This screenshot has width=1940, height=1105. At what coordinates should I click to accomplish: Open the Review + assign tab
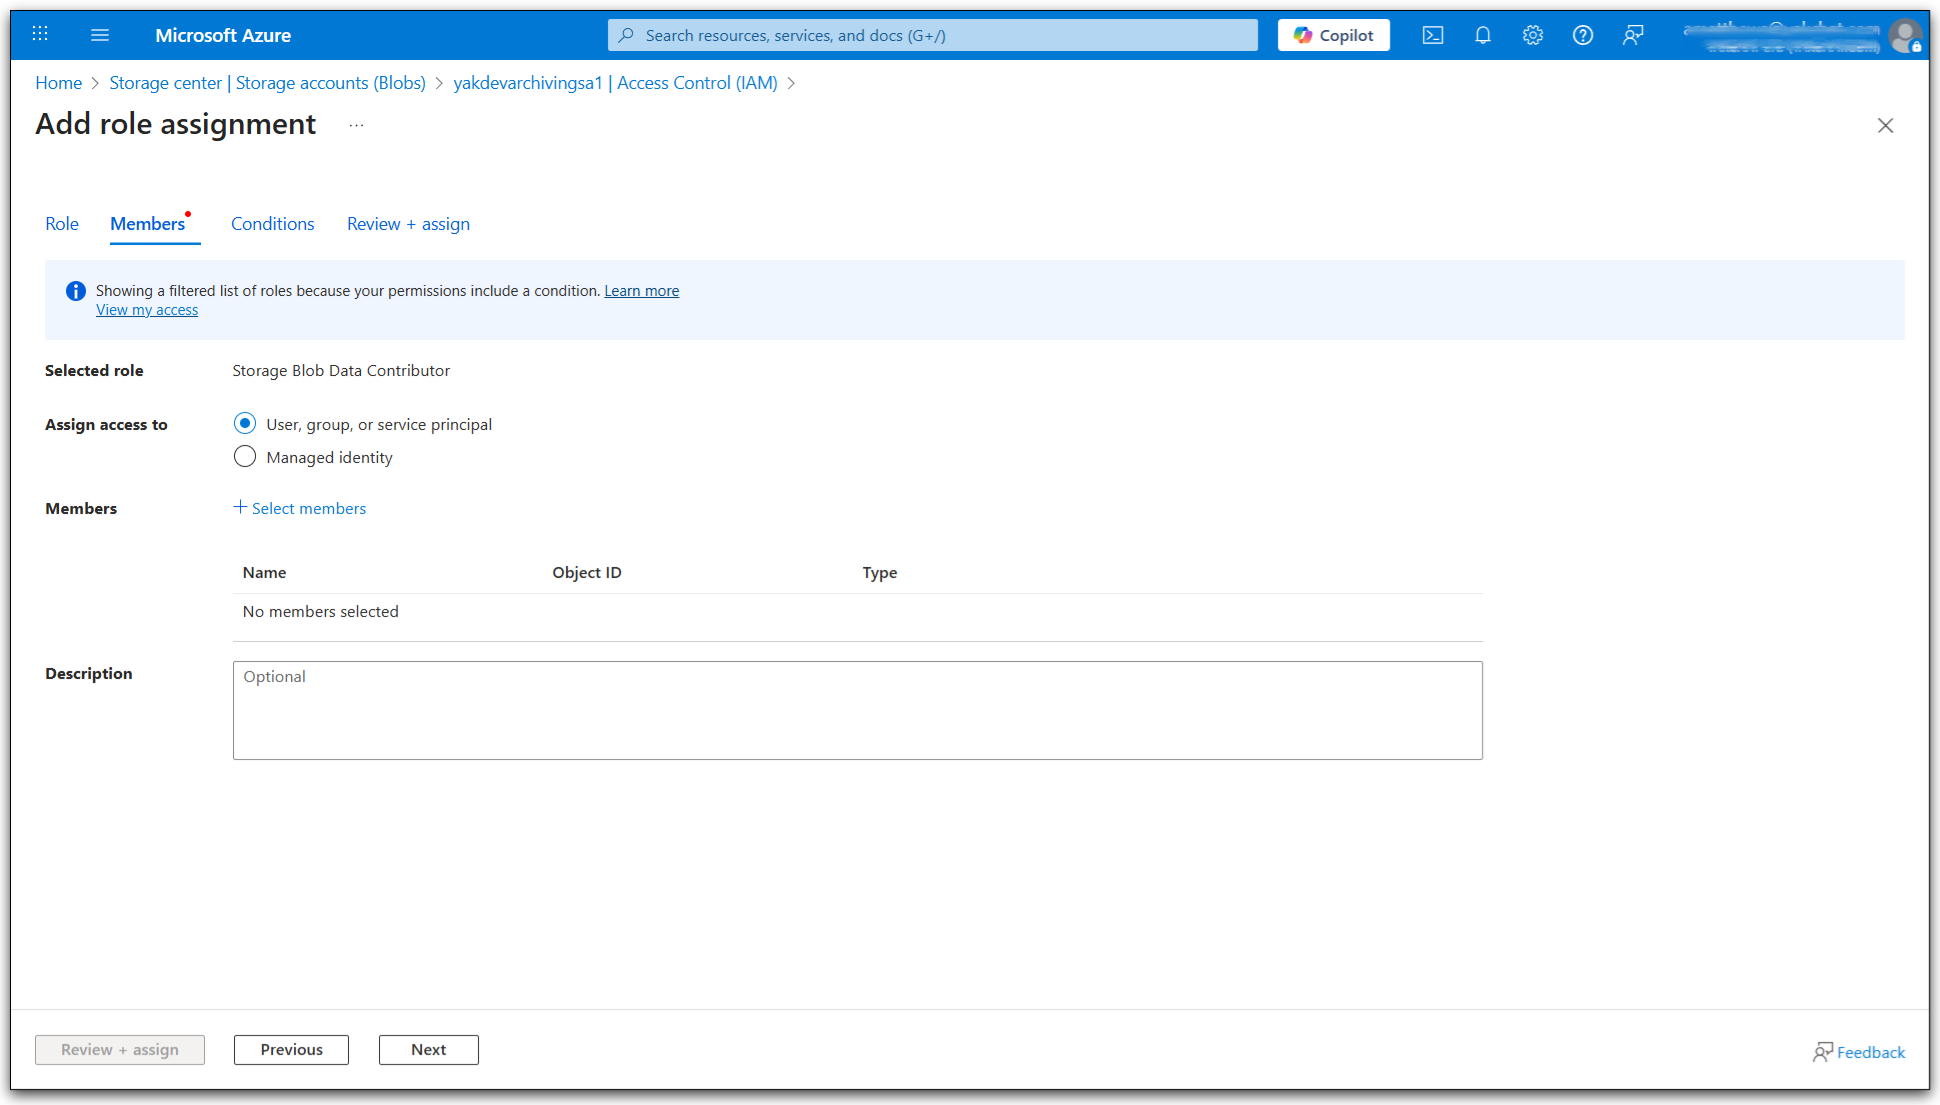(x=408, y=224)
